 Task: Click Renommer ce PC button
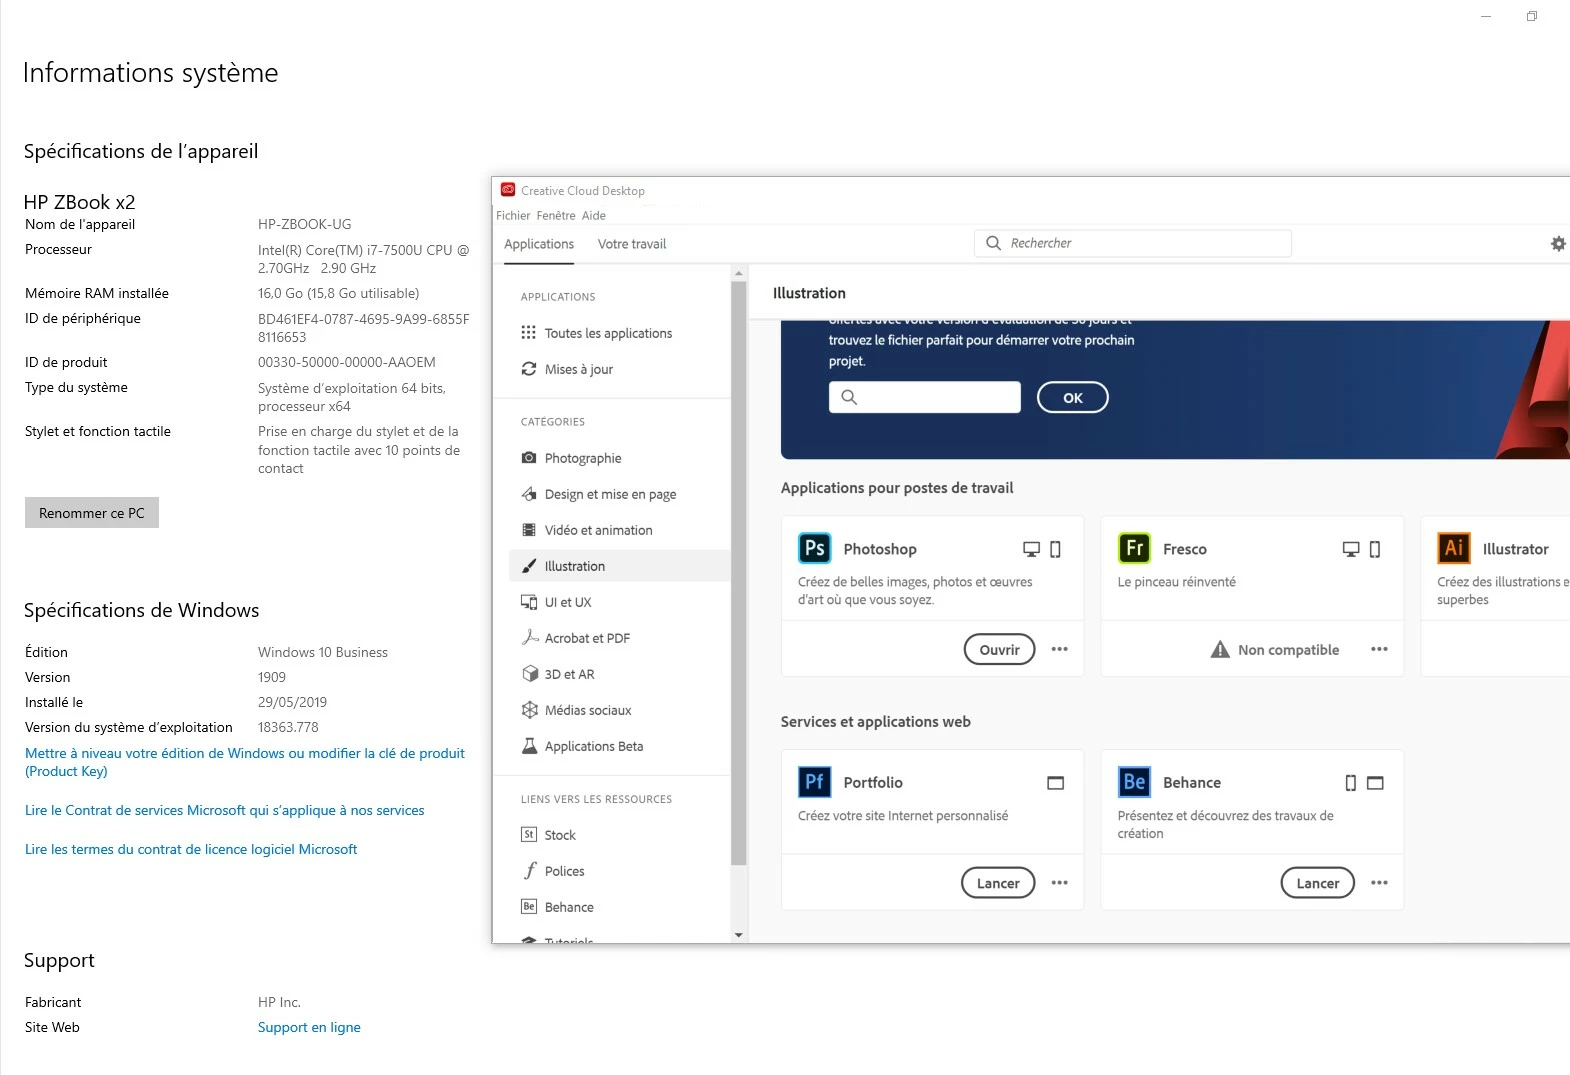tap(92, 513)
